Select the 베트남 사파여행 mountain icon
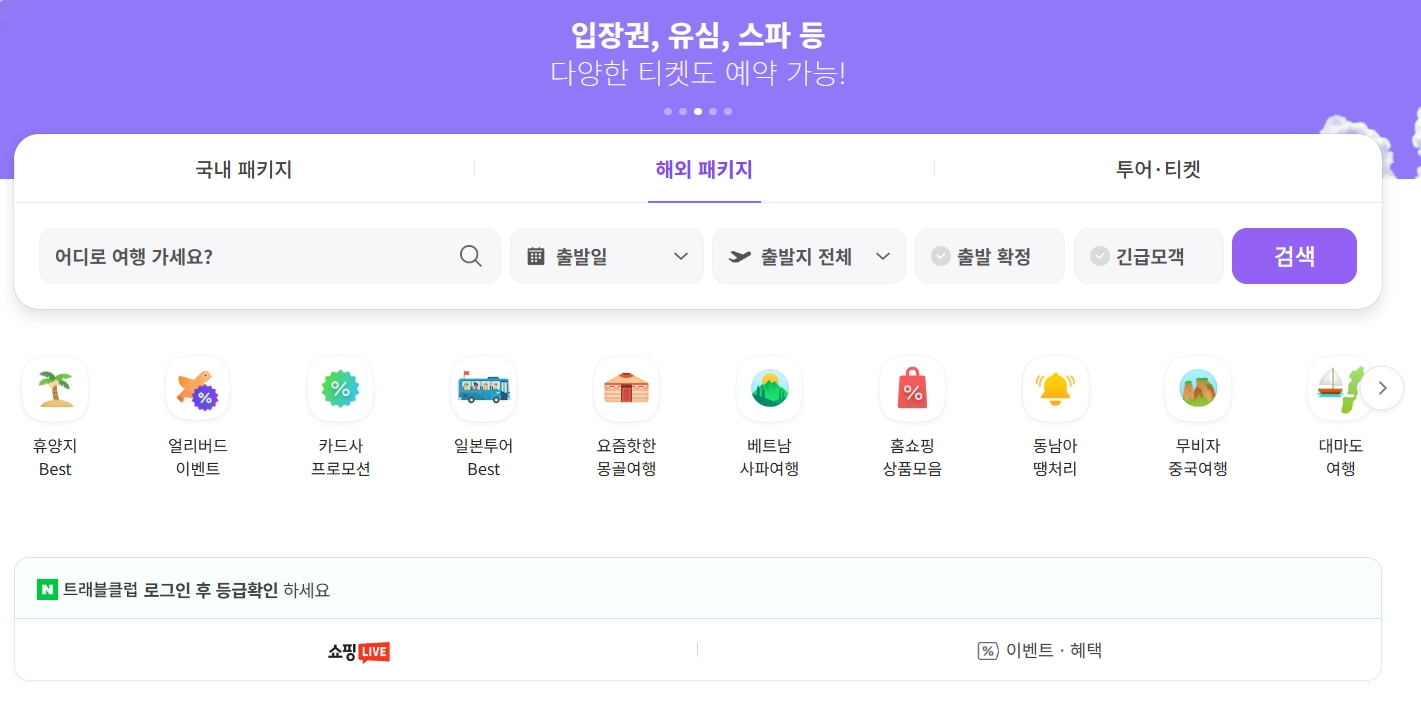This screenshot has width=1421, height=704. point(769,389)
